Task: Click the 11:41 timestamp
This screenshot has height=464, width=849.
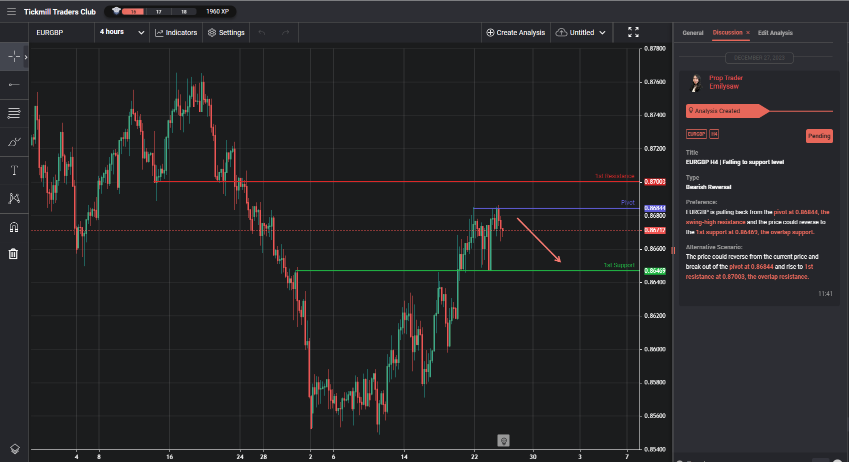Action: [825, 294]
